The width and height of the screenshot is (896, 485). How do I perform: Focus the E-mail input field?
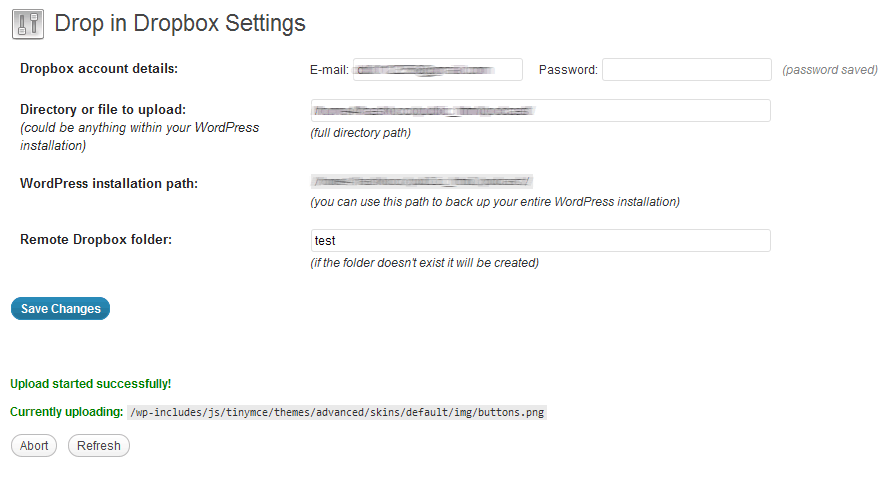pyautogui.click(x=437, y=70)
